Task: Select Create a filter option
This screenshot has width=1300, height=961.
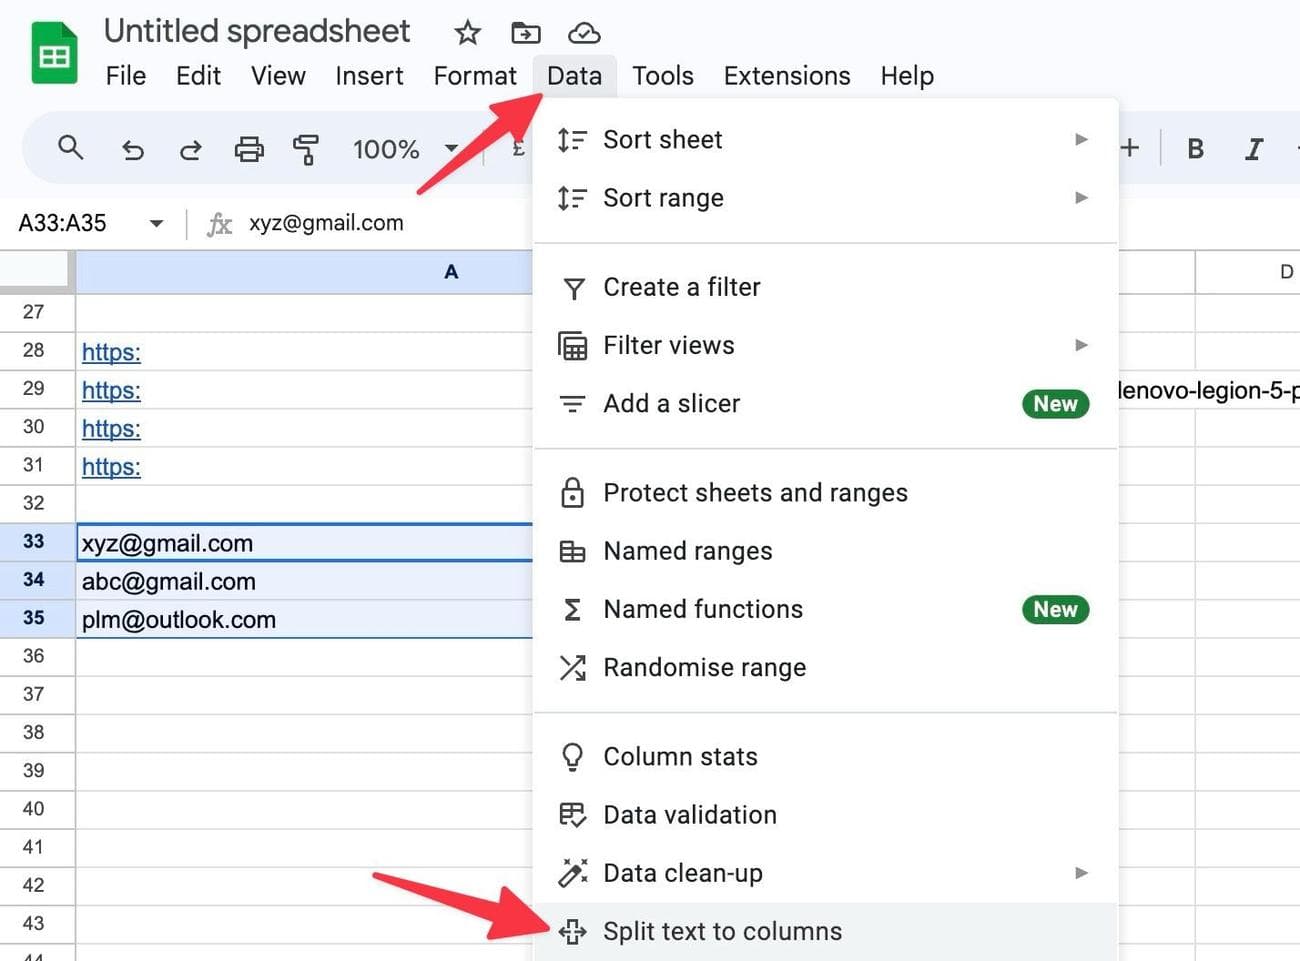Action: 681,287
